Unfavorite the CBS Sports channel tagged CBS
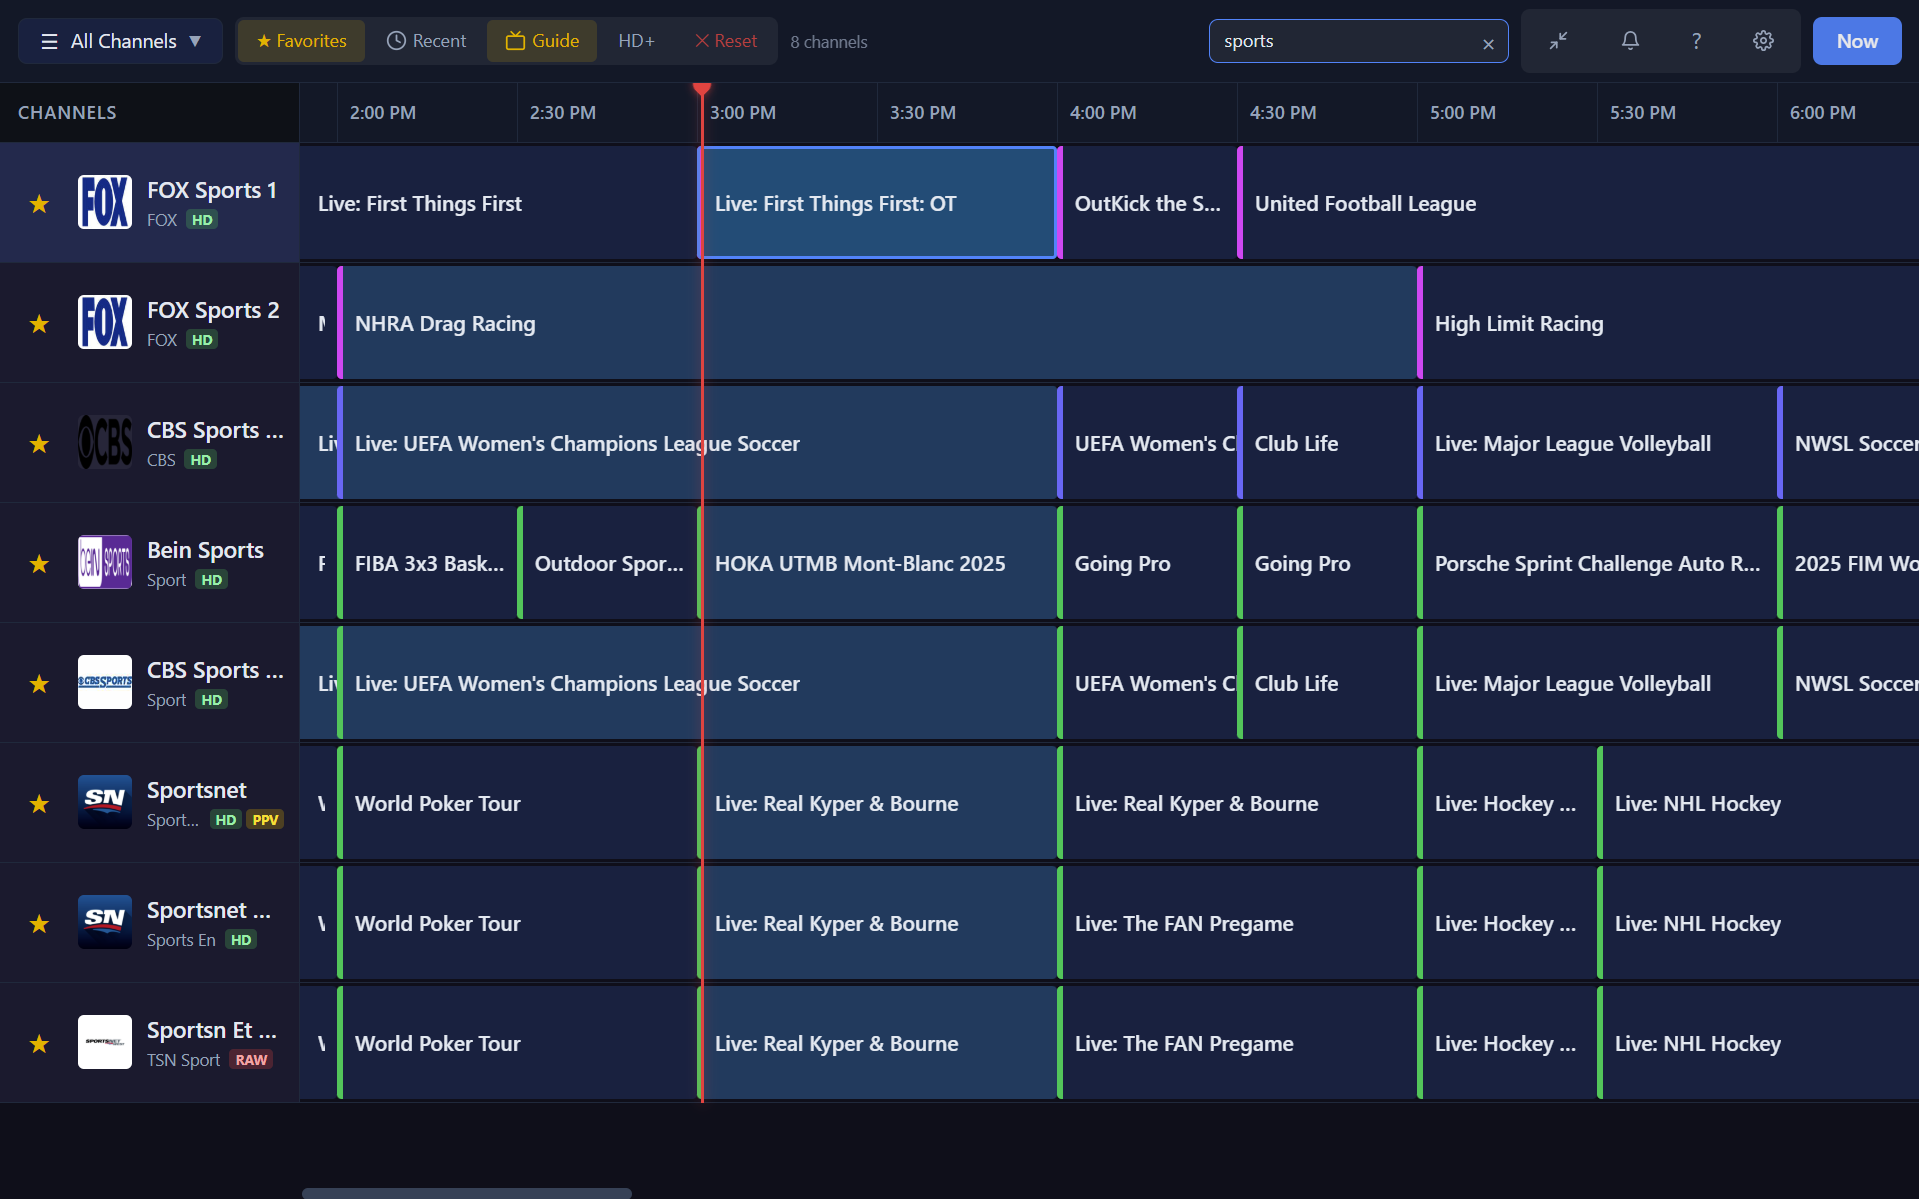This screenshot has width=1919, height=1199. pyautogui.click(x=39, y=444)
